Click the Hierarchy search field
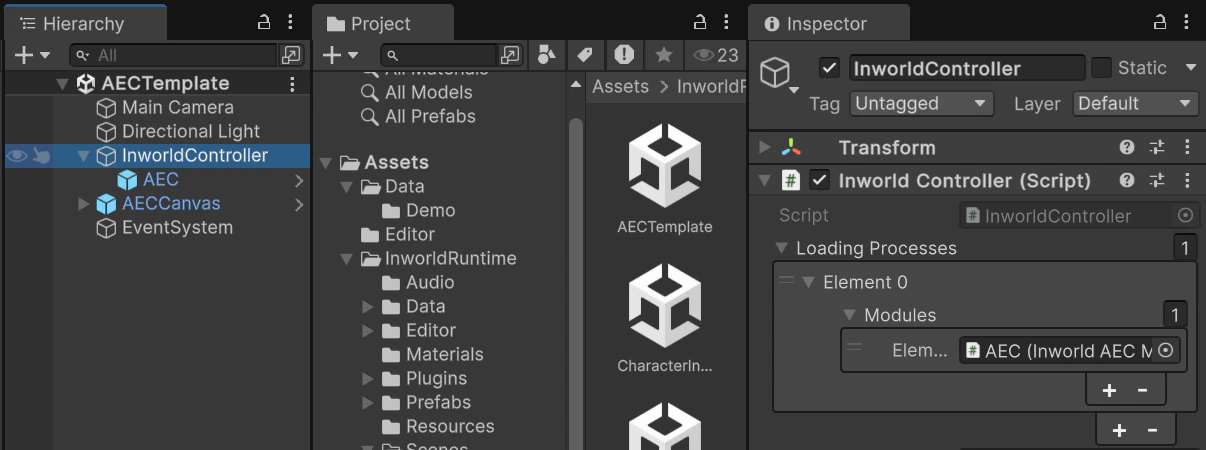The image size is (1206, 450). [x=174, y=55]
